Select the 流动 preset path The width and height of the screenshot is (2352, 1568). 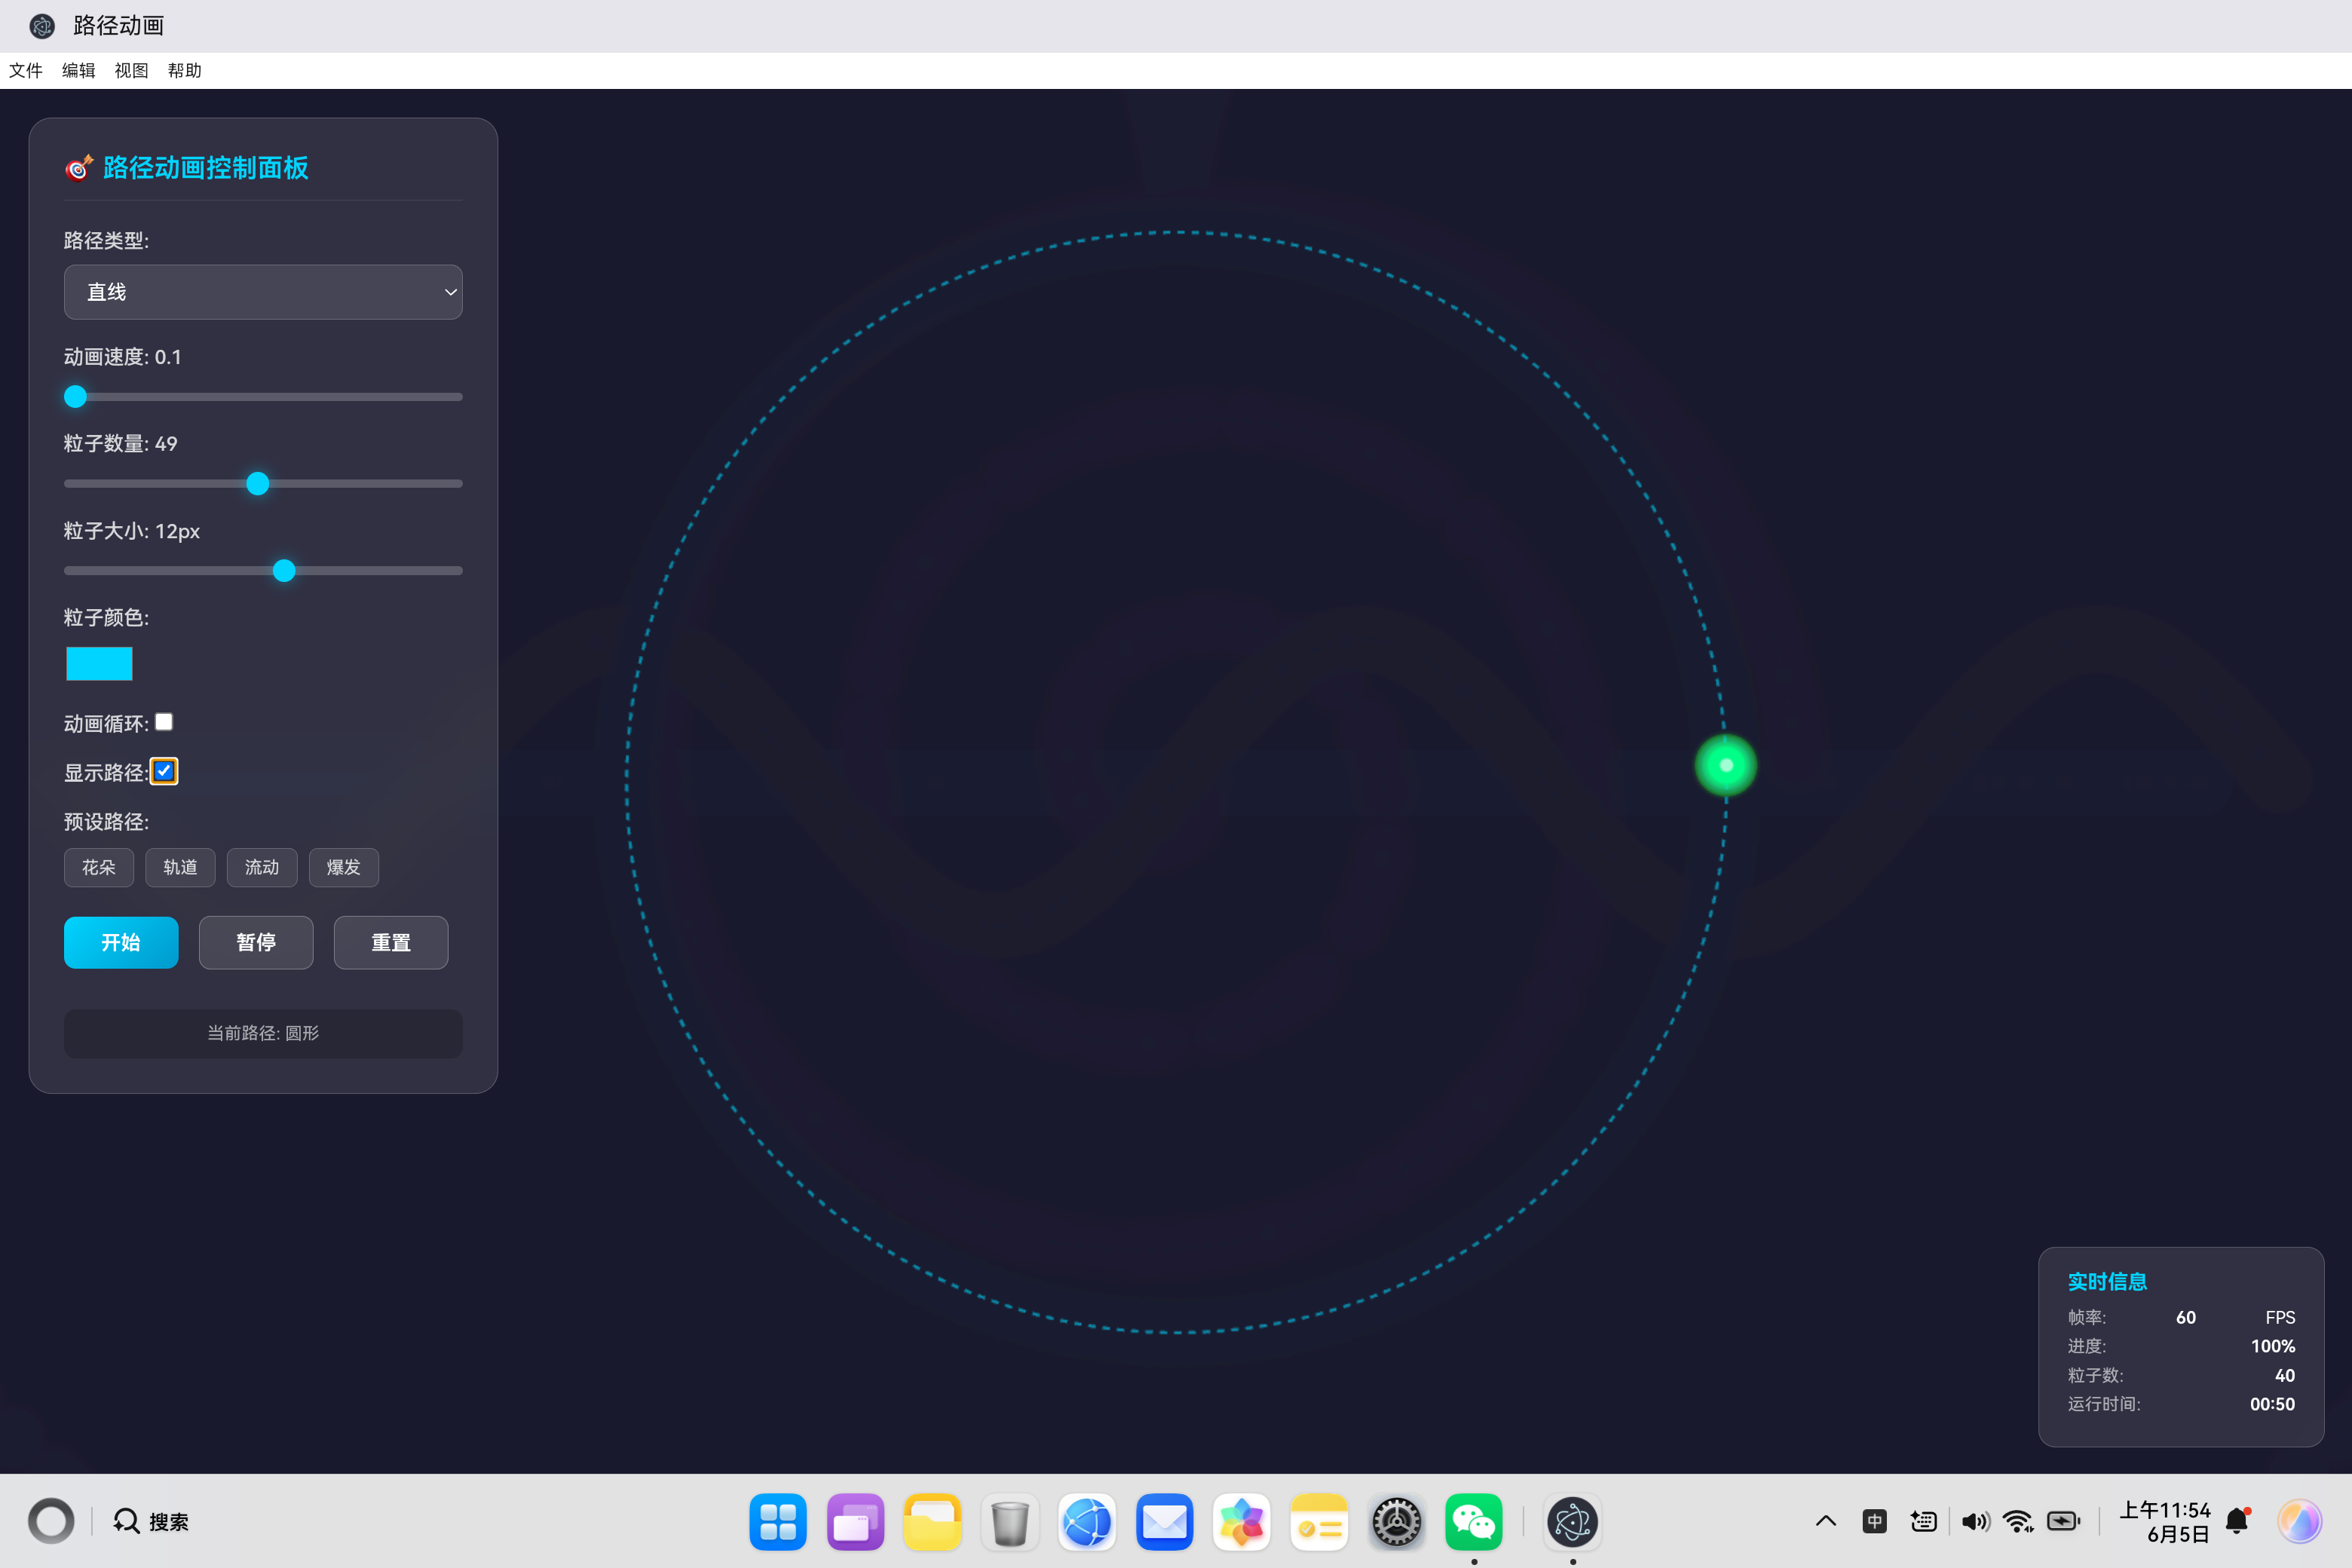(x=262, y=867)
